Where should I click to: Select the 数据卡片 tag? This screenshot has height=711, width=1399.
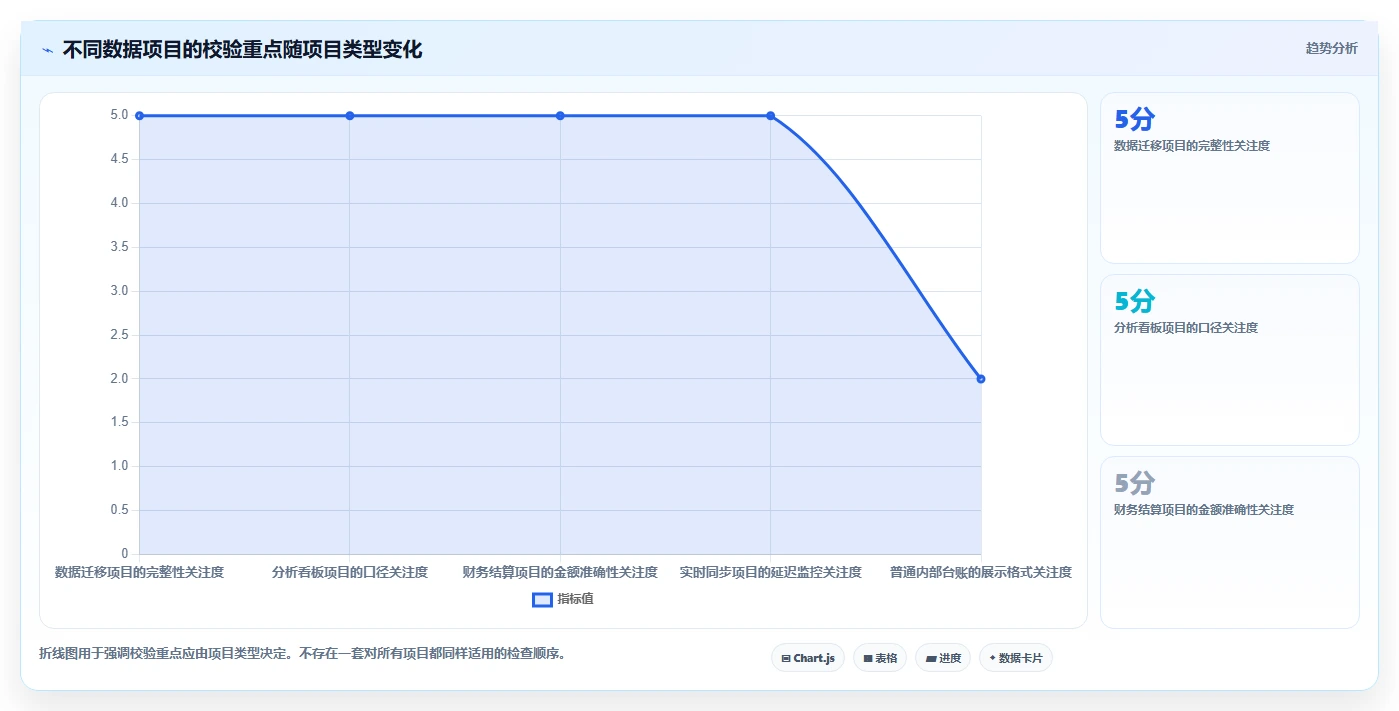pyautogui.click(x=1016, y=658)
